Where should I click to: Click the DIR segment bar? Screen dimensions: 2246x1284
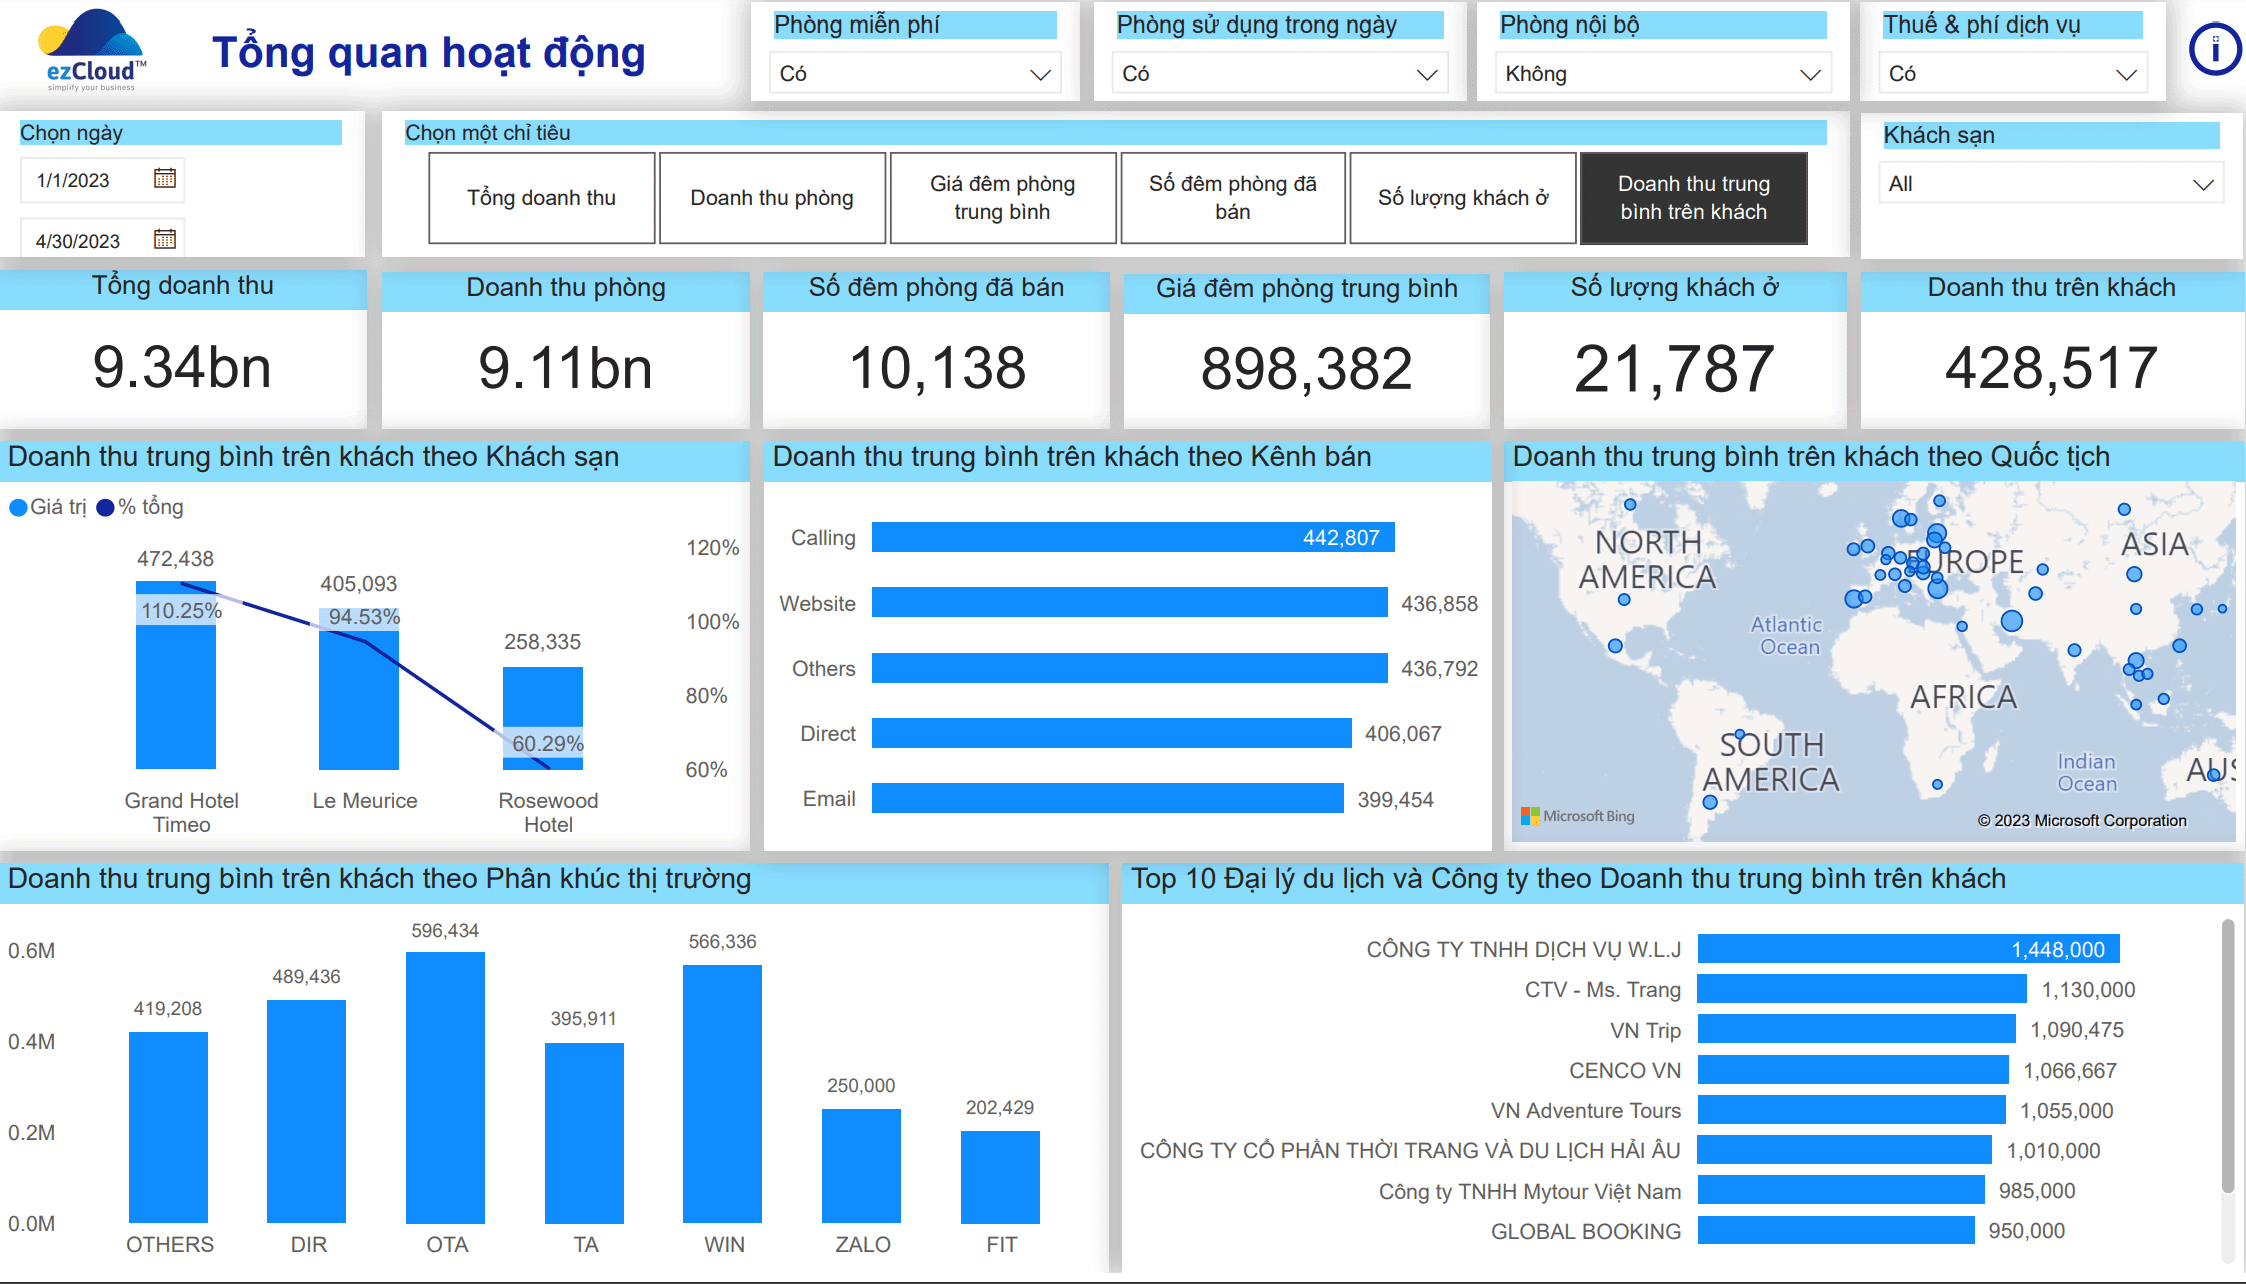(306, 1112)
